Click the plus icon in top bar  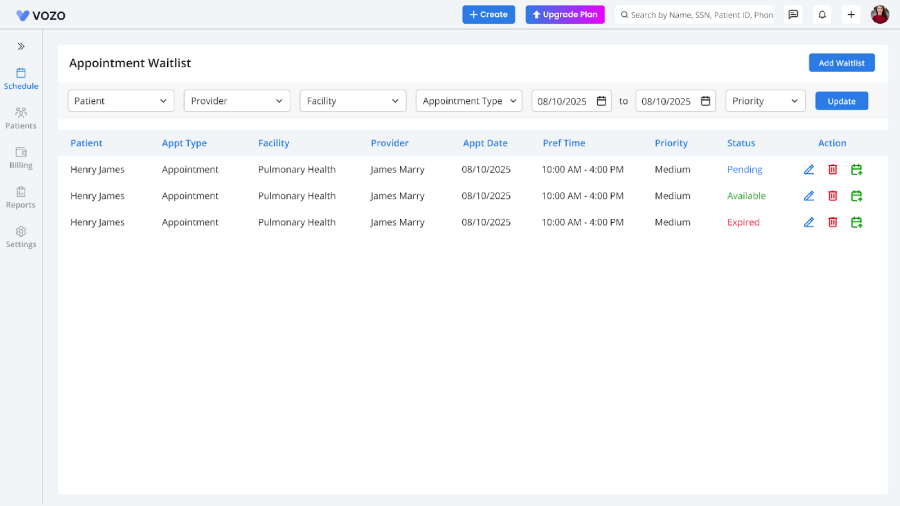(851, 15)
